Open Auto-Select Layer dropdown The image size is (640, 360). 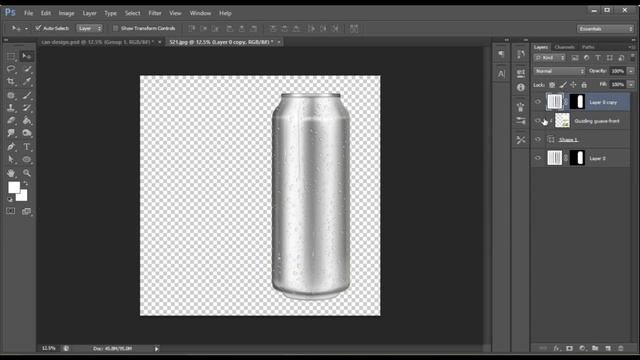(89, 28)
